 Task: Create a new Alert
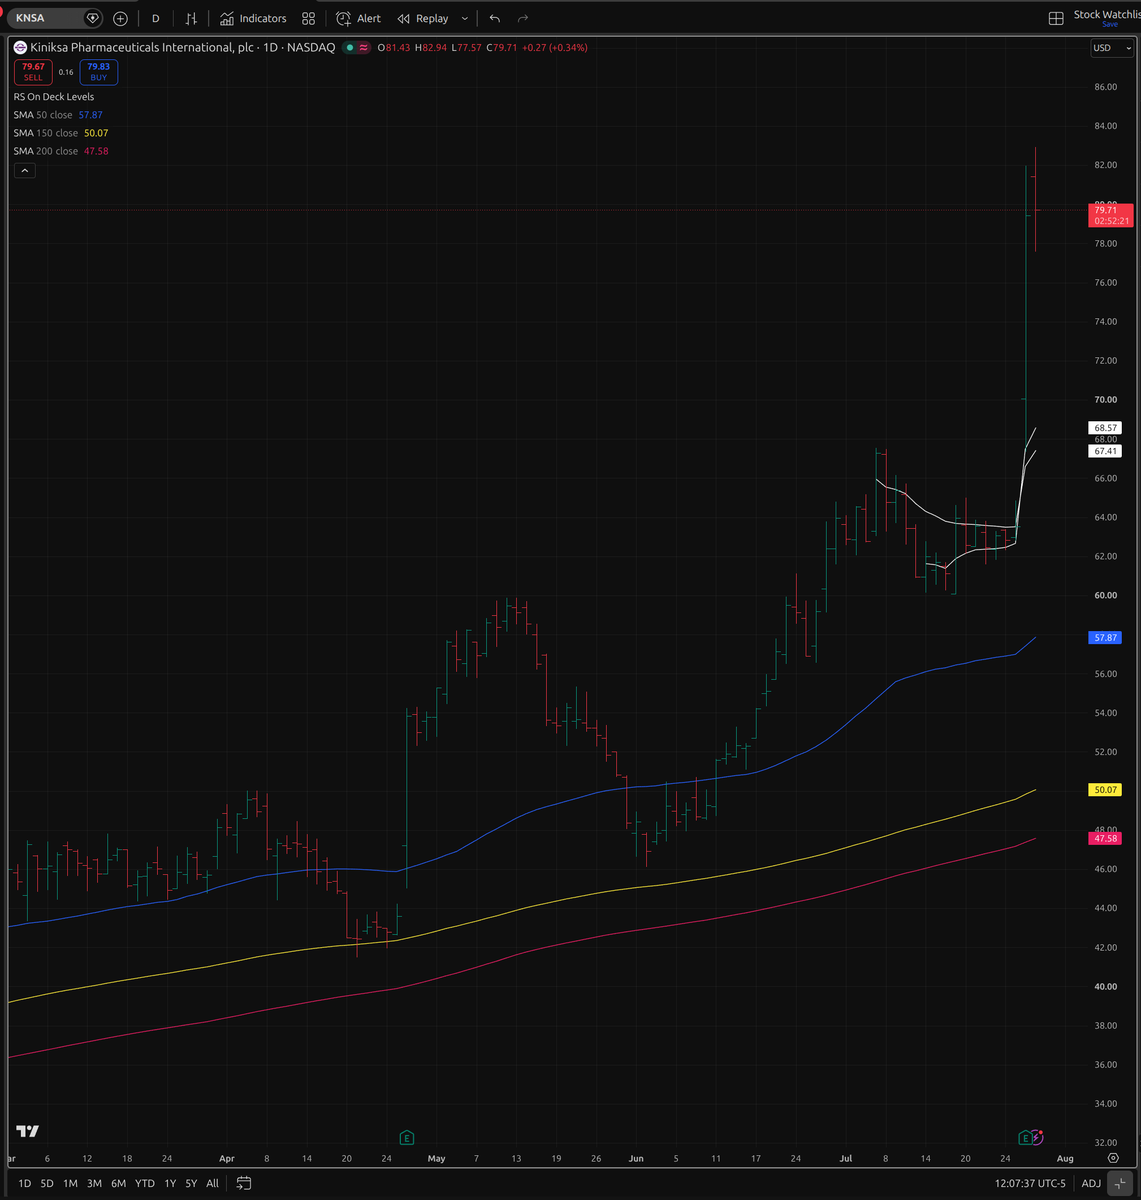[x=358, y=18]
